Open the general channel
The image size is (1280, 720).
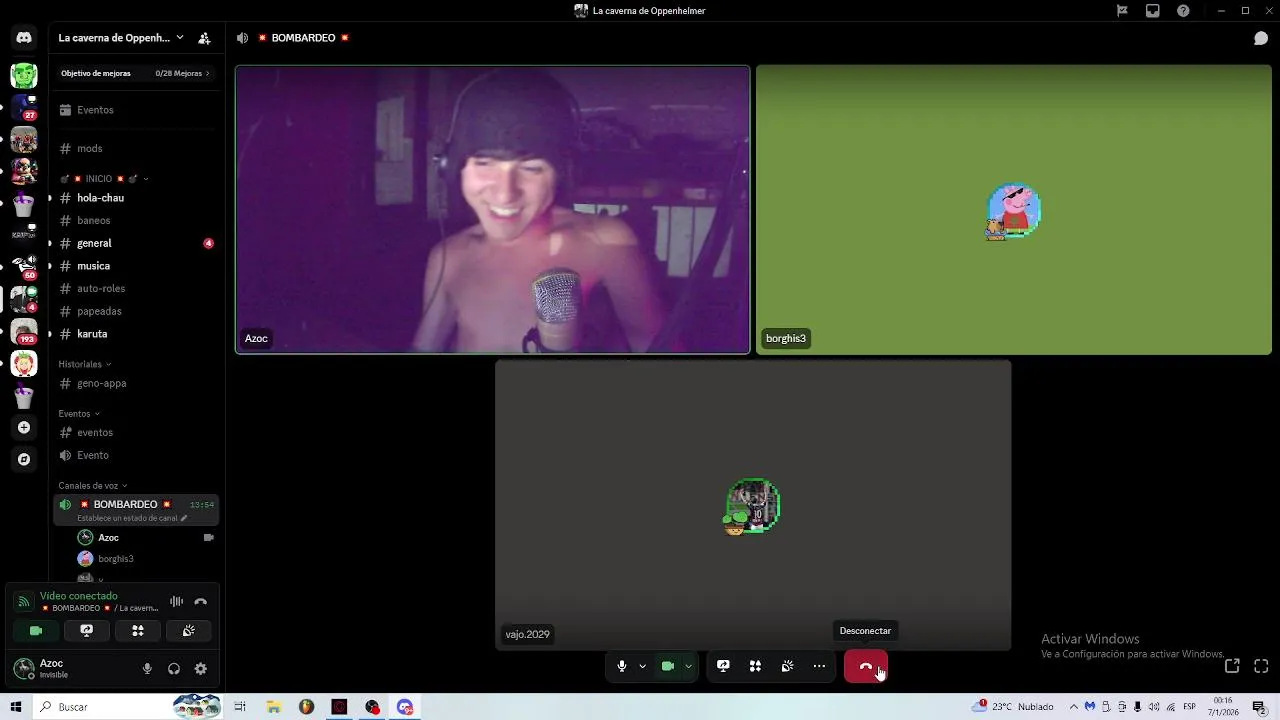pyautogui.click(x=136, y=243)
